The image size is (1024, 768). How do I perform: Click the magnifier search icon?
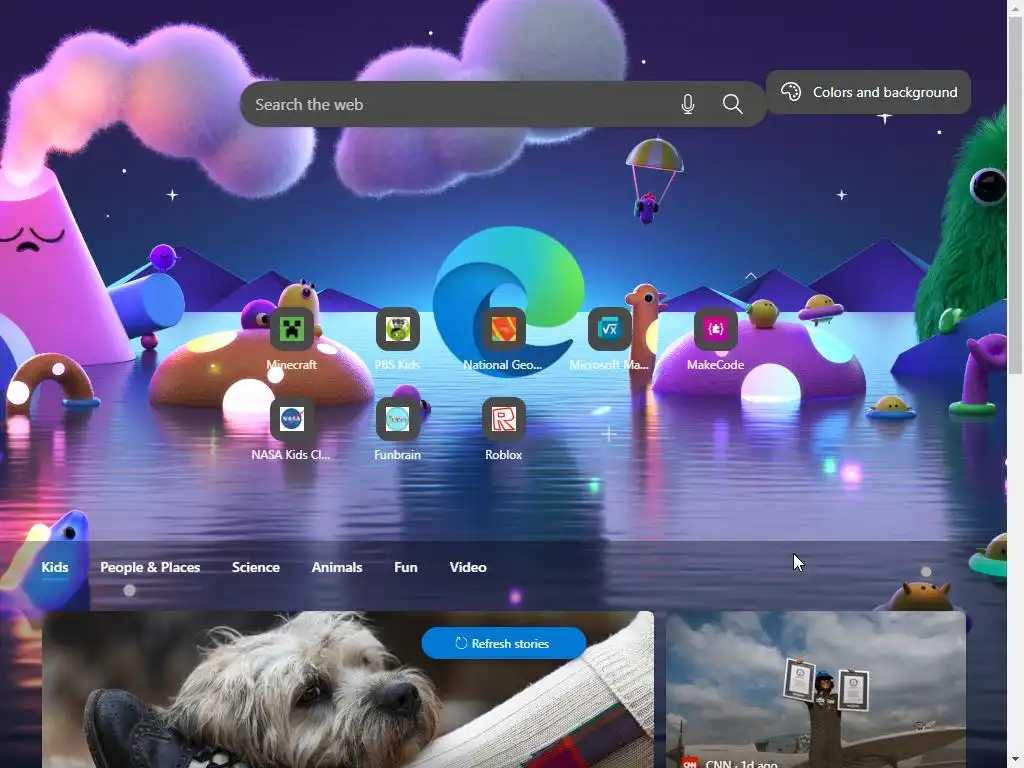733,104
